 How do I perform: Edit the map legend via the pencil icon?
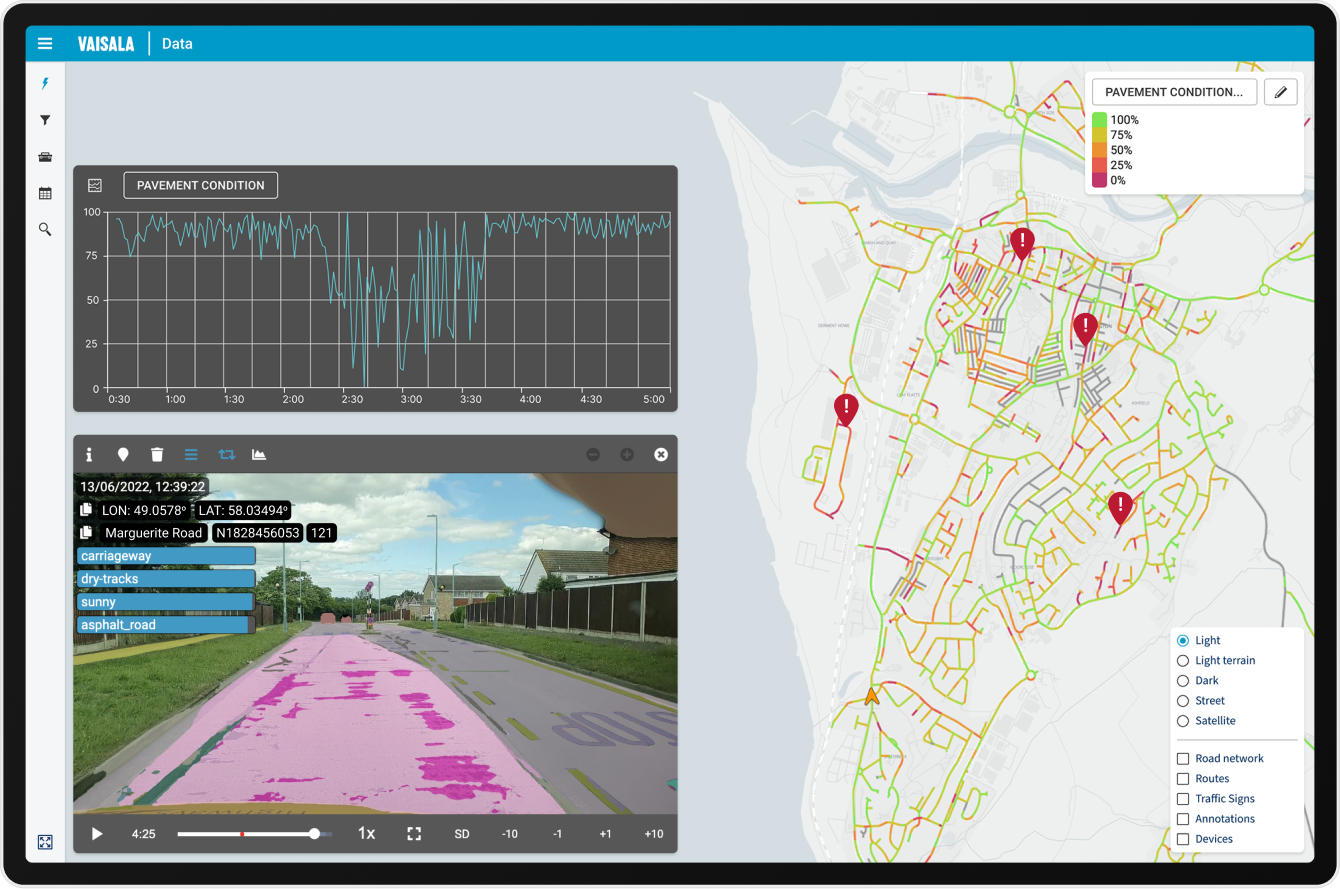[1281, 92]
